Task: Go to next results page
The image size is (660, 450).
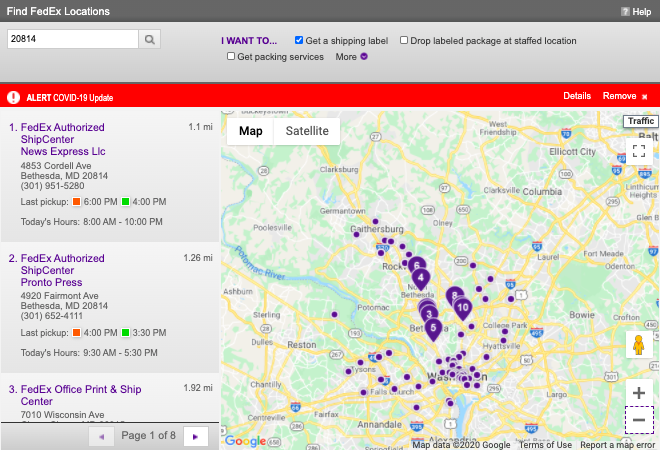Action: pyautogui.click(x=195, y=437)
